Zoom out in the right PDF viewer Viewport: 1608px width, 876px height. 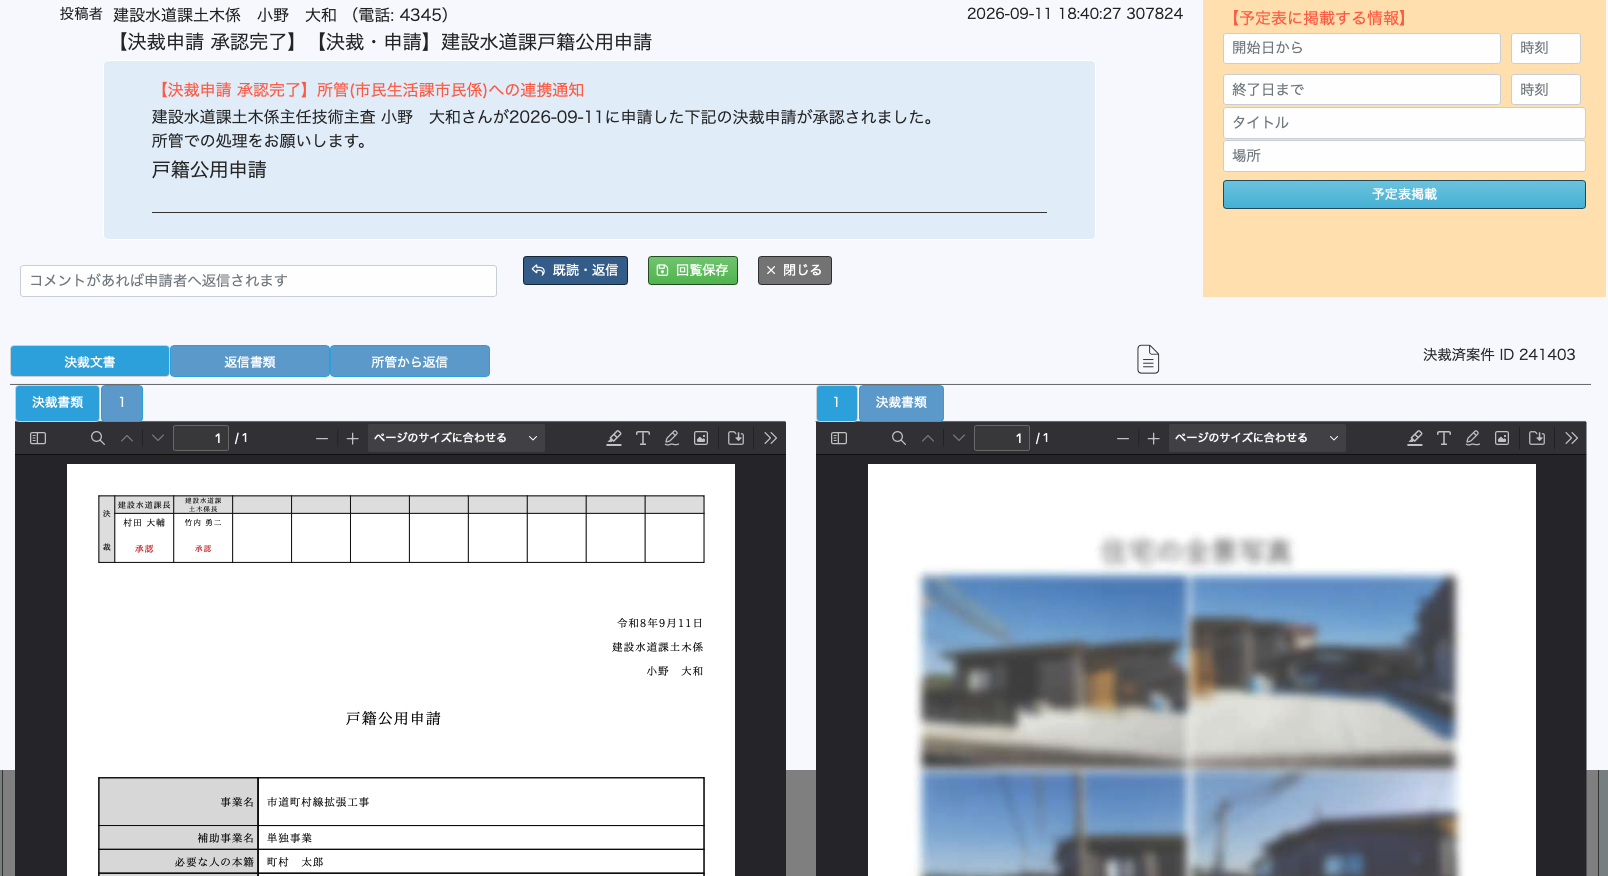1123,438
